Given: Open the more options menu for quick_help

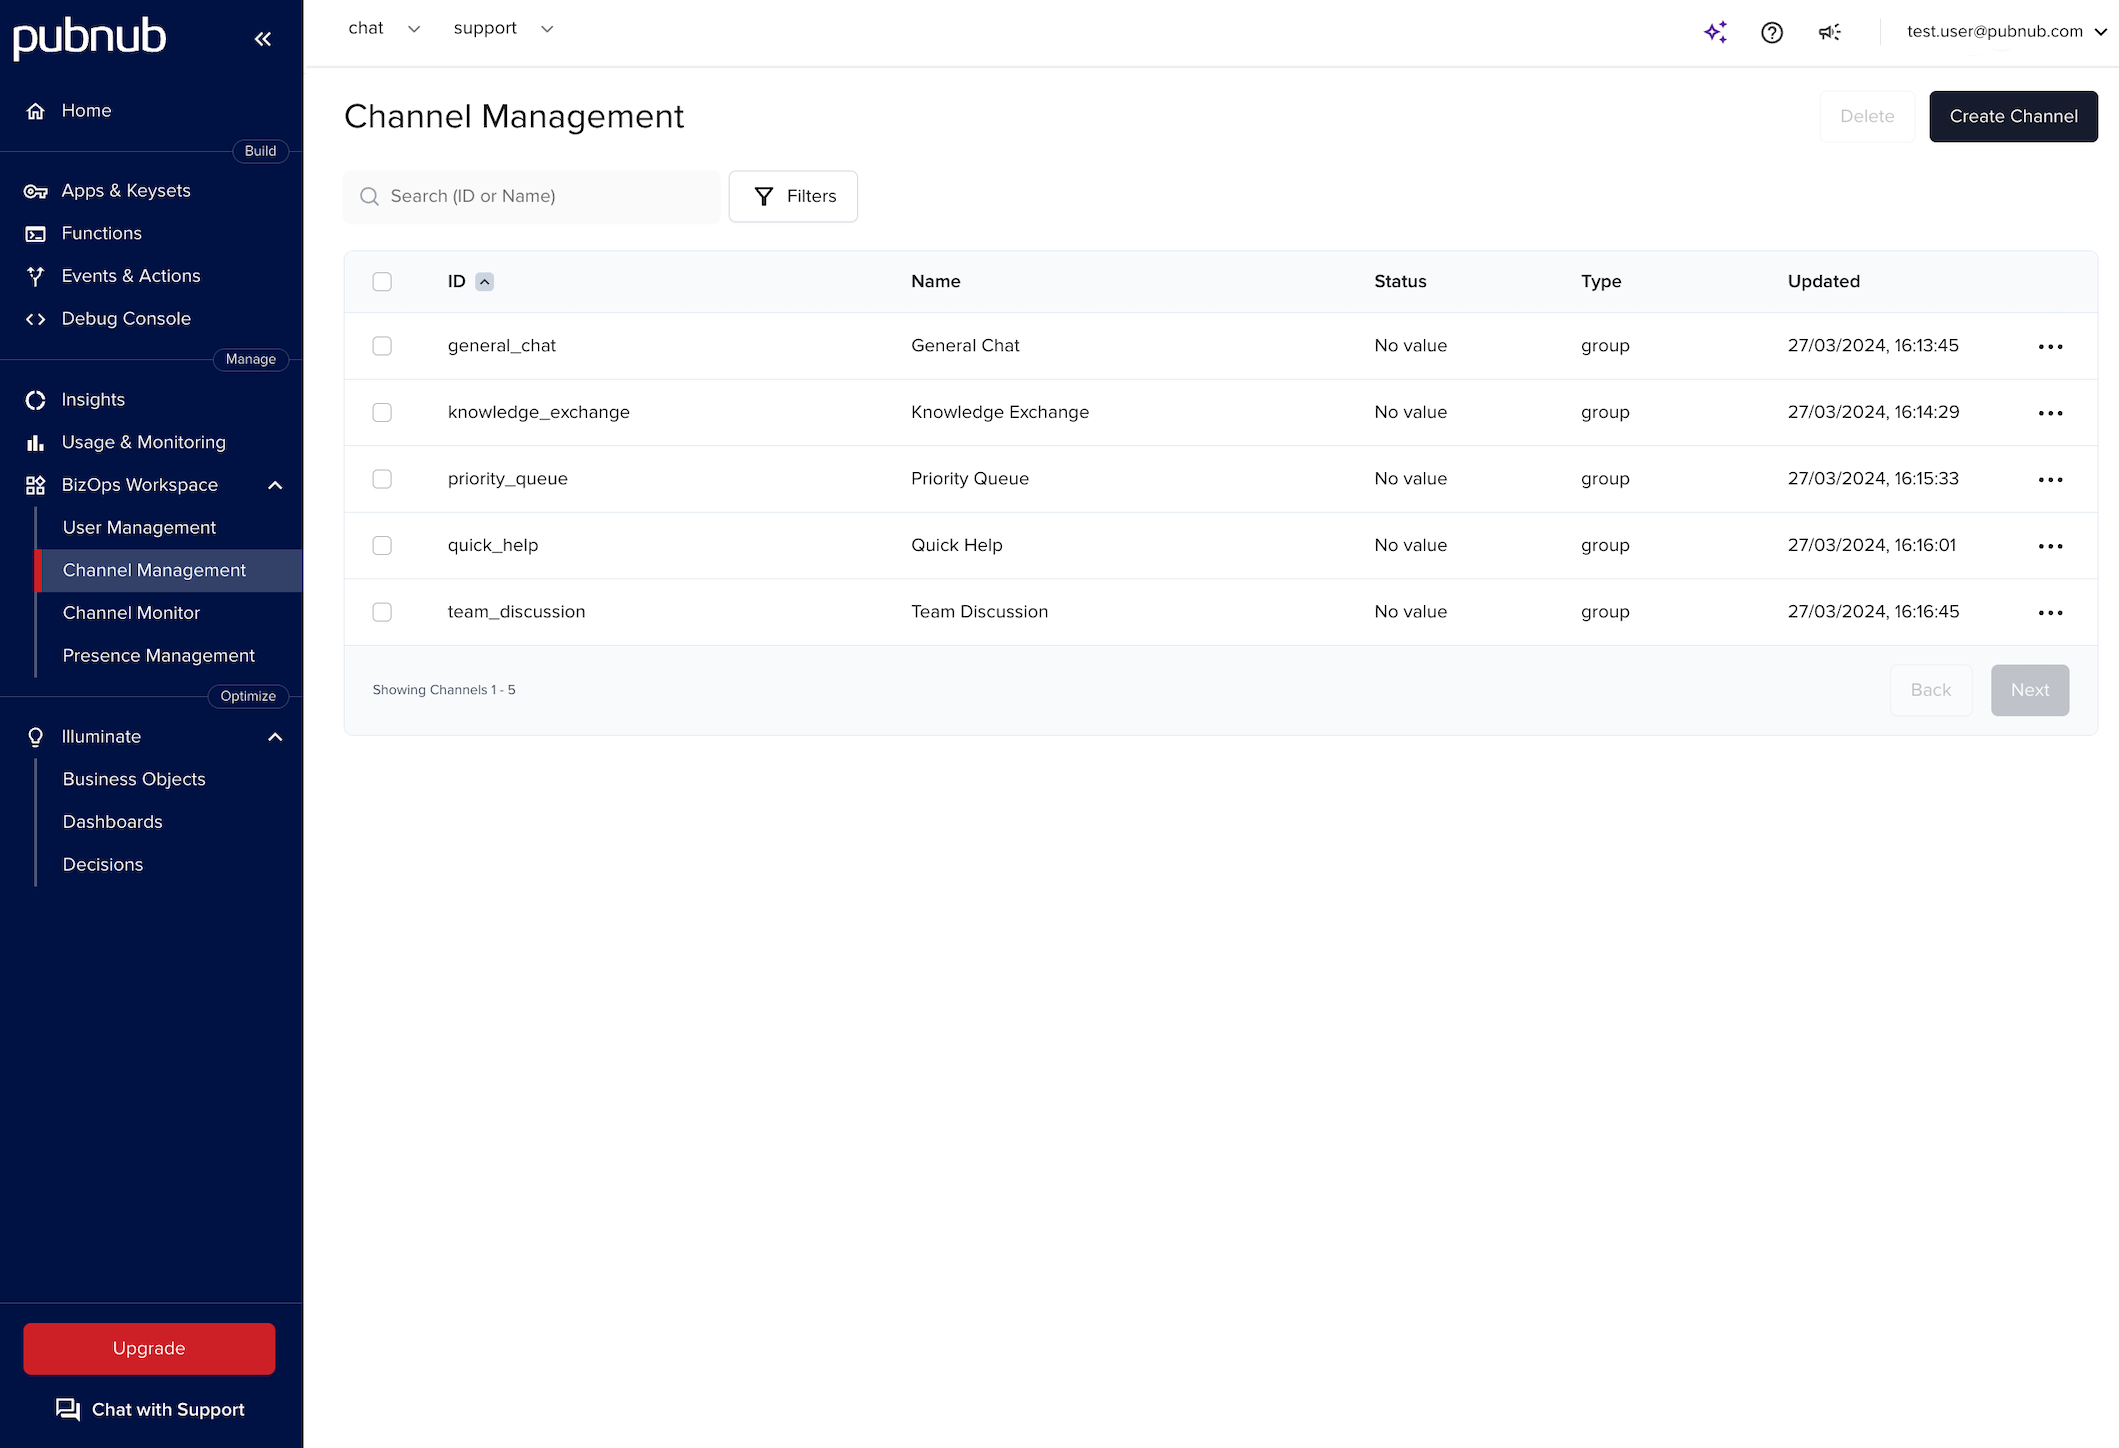Looking at the screenshot, I should click(2050, 546).
